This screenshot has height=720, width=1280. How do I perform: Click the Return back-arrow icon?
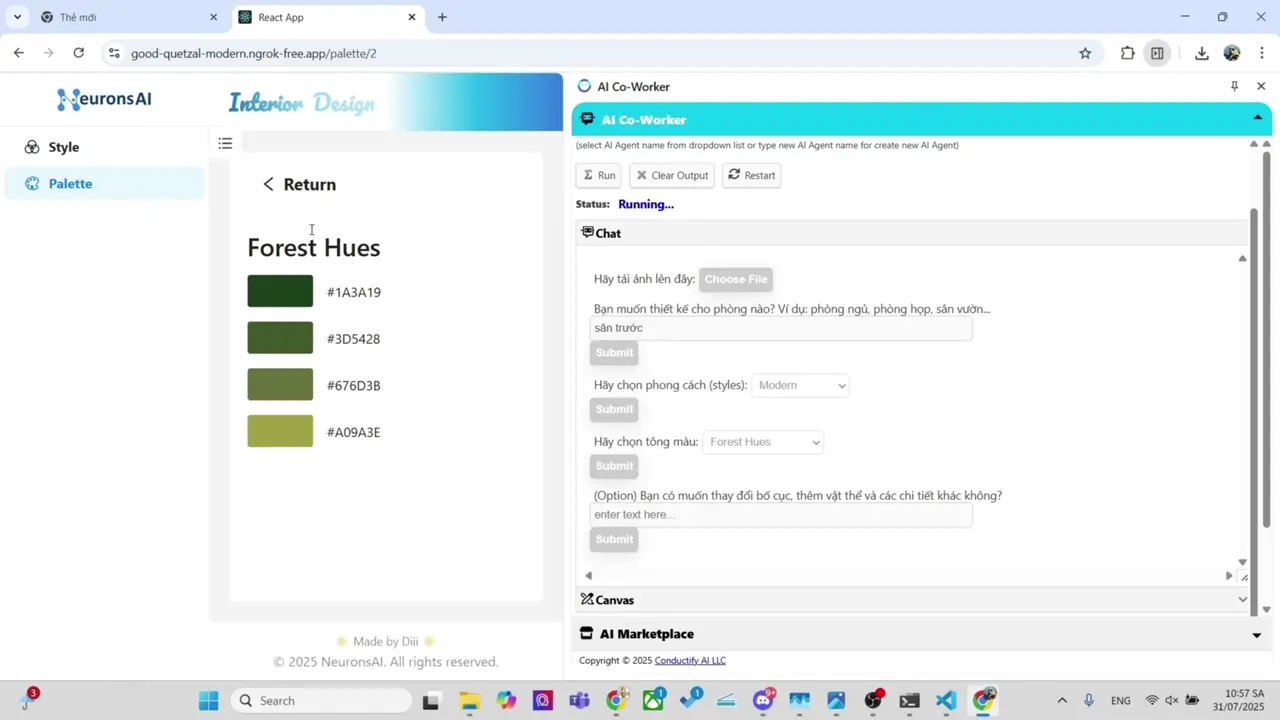[x=268, y=184]
